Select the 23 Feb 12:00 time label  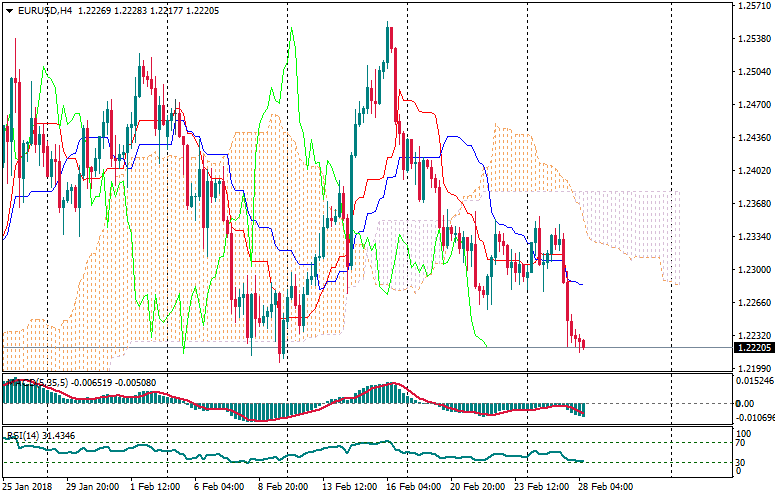(x=539, y=487)
